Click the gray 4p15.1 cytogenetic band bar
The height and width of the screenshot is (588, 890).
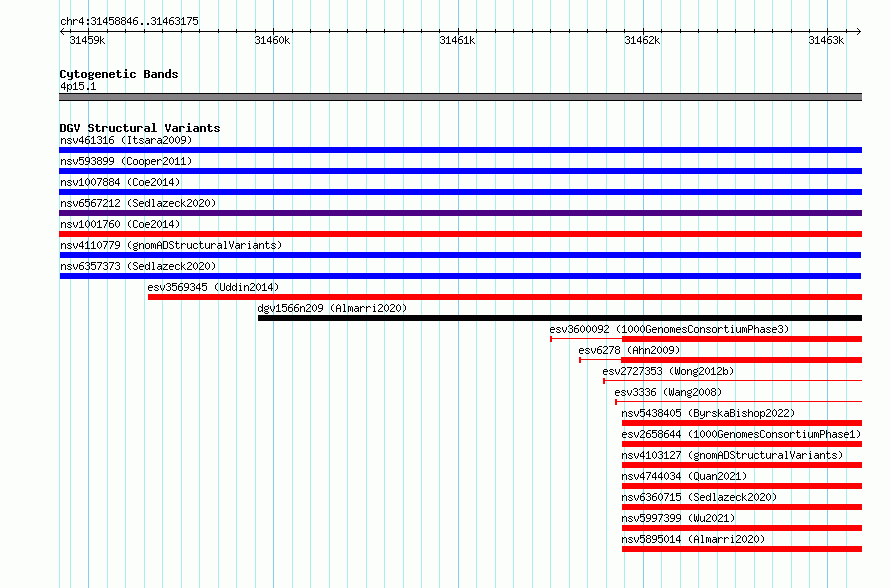pos(460,97)
